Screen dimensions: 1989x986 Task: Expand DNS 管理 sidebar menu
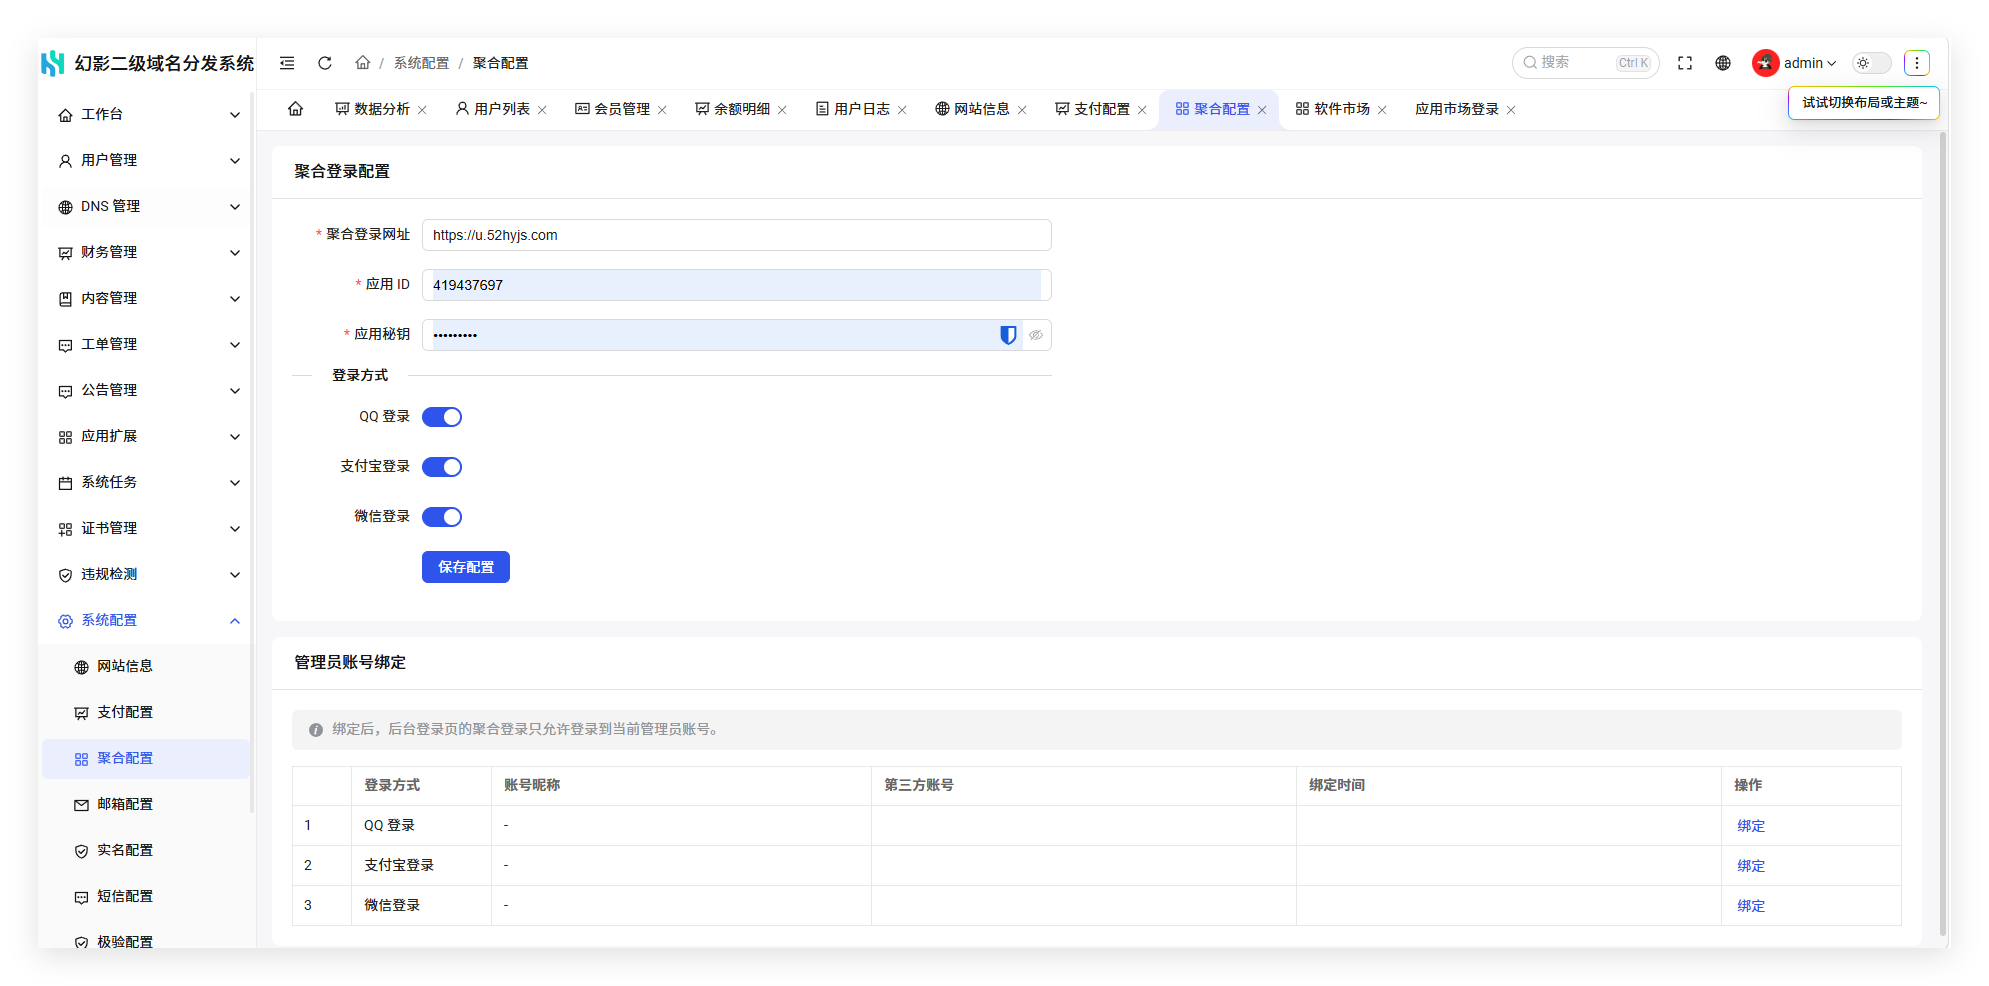[x=148, y=207]
